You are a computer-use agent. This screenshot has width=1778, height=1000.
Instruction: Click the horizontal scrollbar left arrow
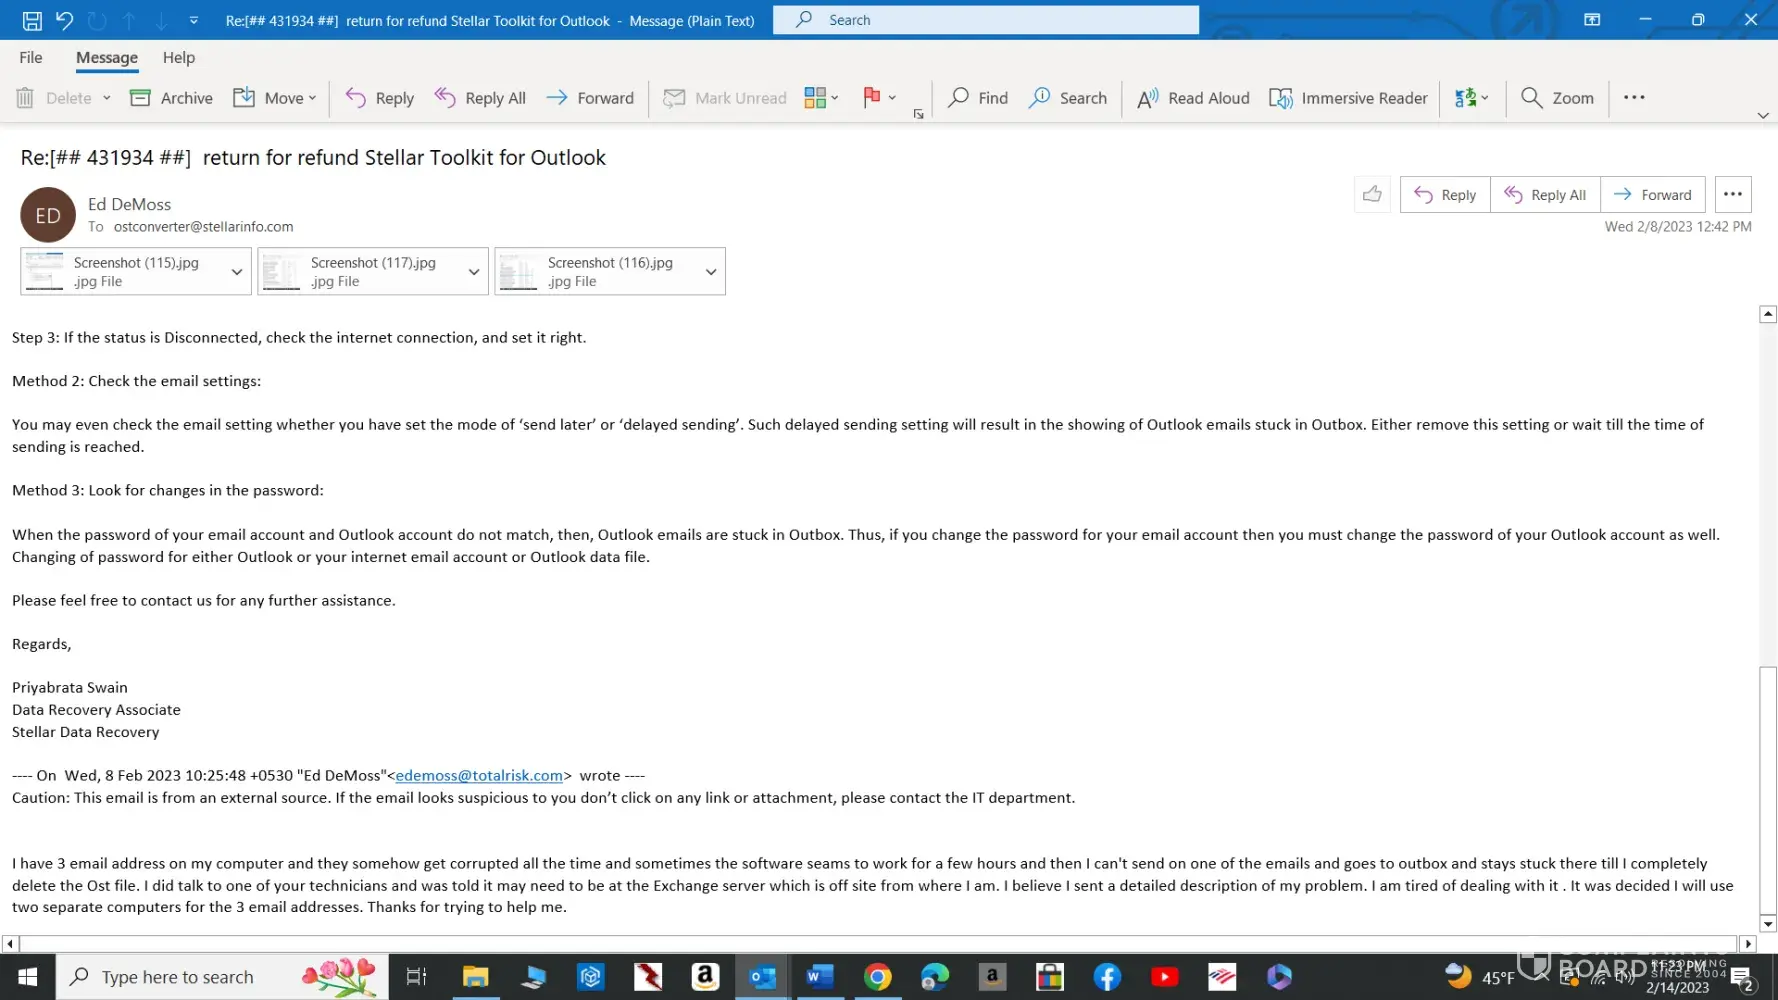(10, 943)
